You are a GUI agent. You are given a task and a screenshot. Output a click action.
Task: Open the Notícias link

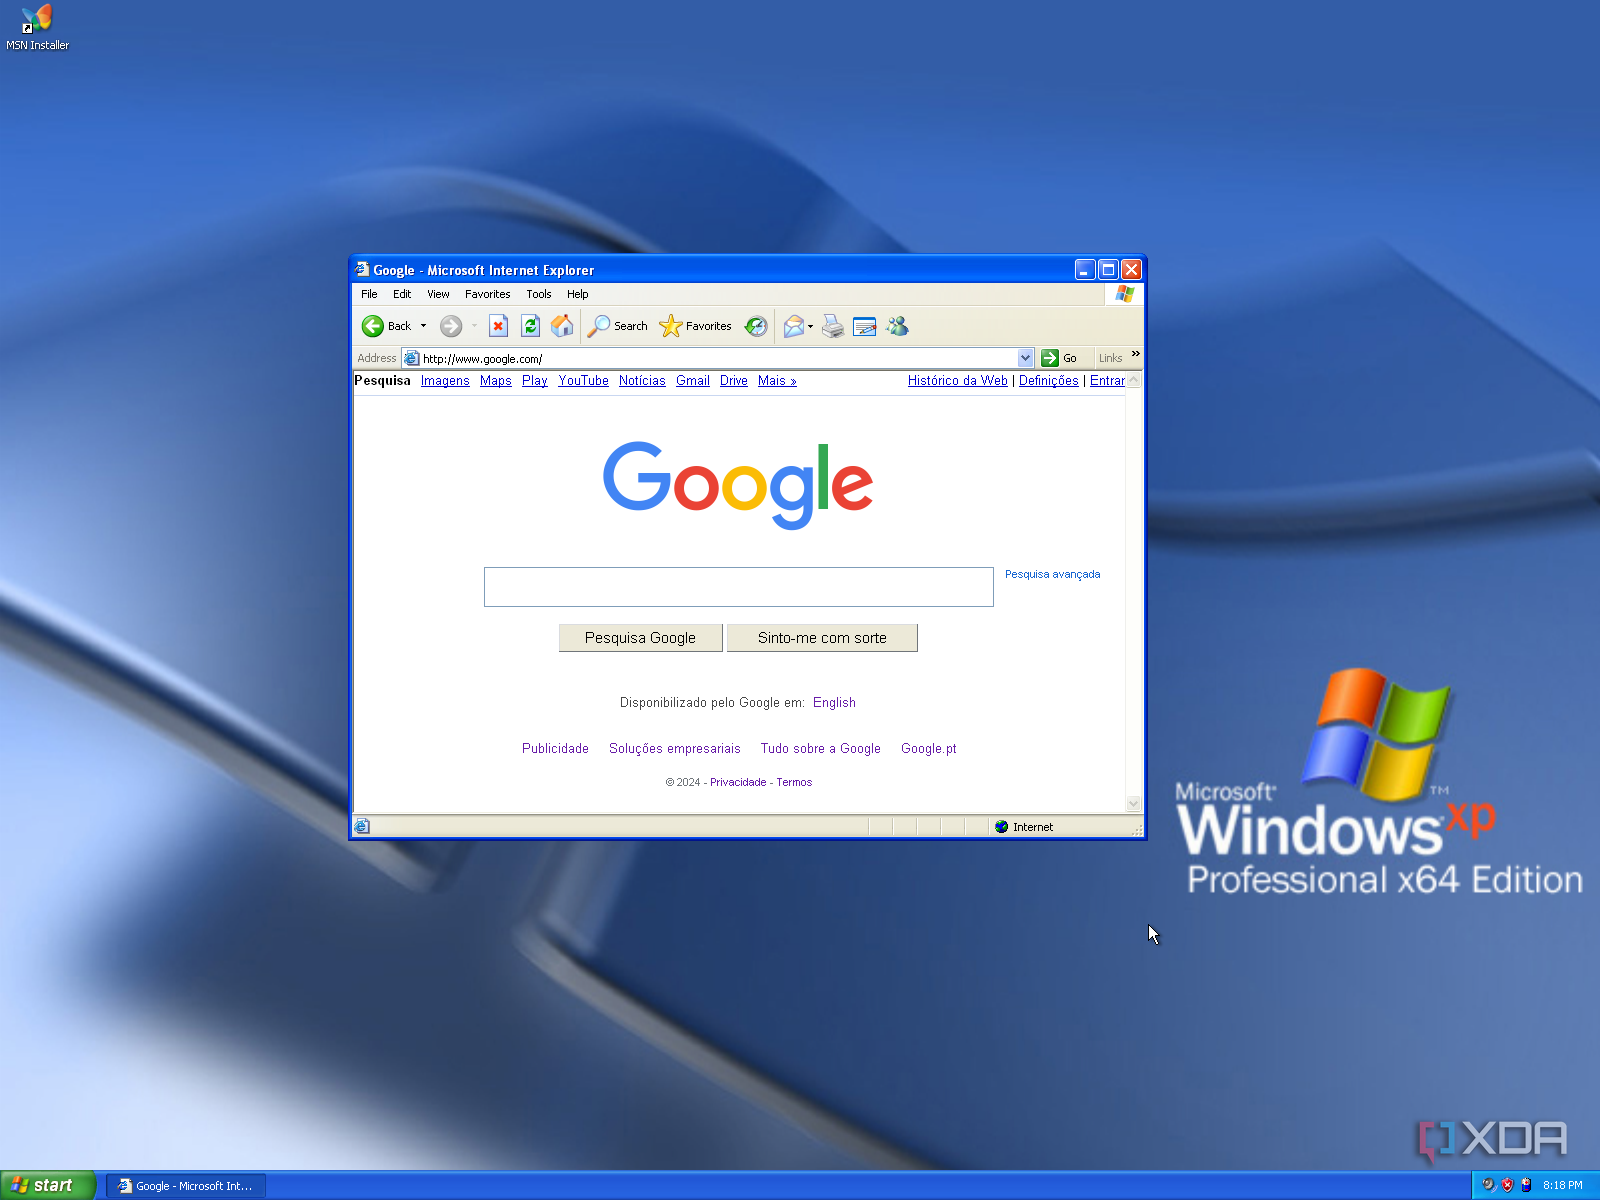coord(642,381)
